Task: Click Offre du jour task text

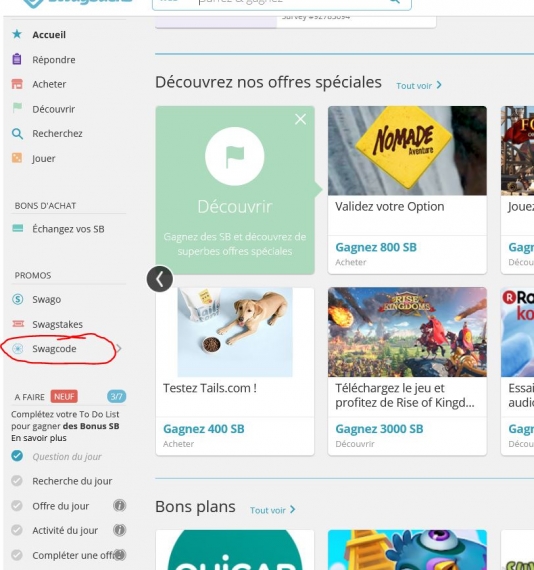Action: point(60,506)
